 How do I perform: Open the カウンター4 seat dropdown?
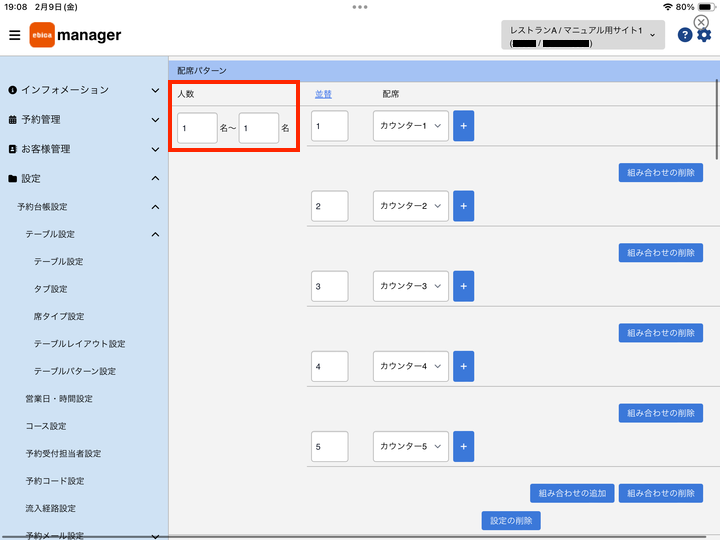411,366
